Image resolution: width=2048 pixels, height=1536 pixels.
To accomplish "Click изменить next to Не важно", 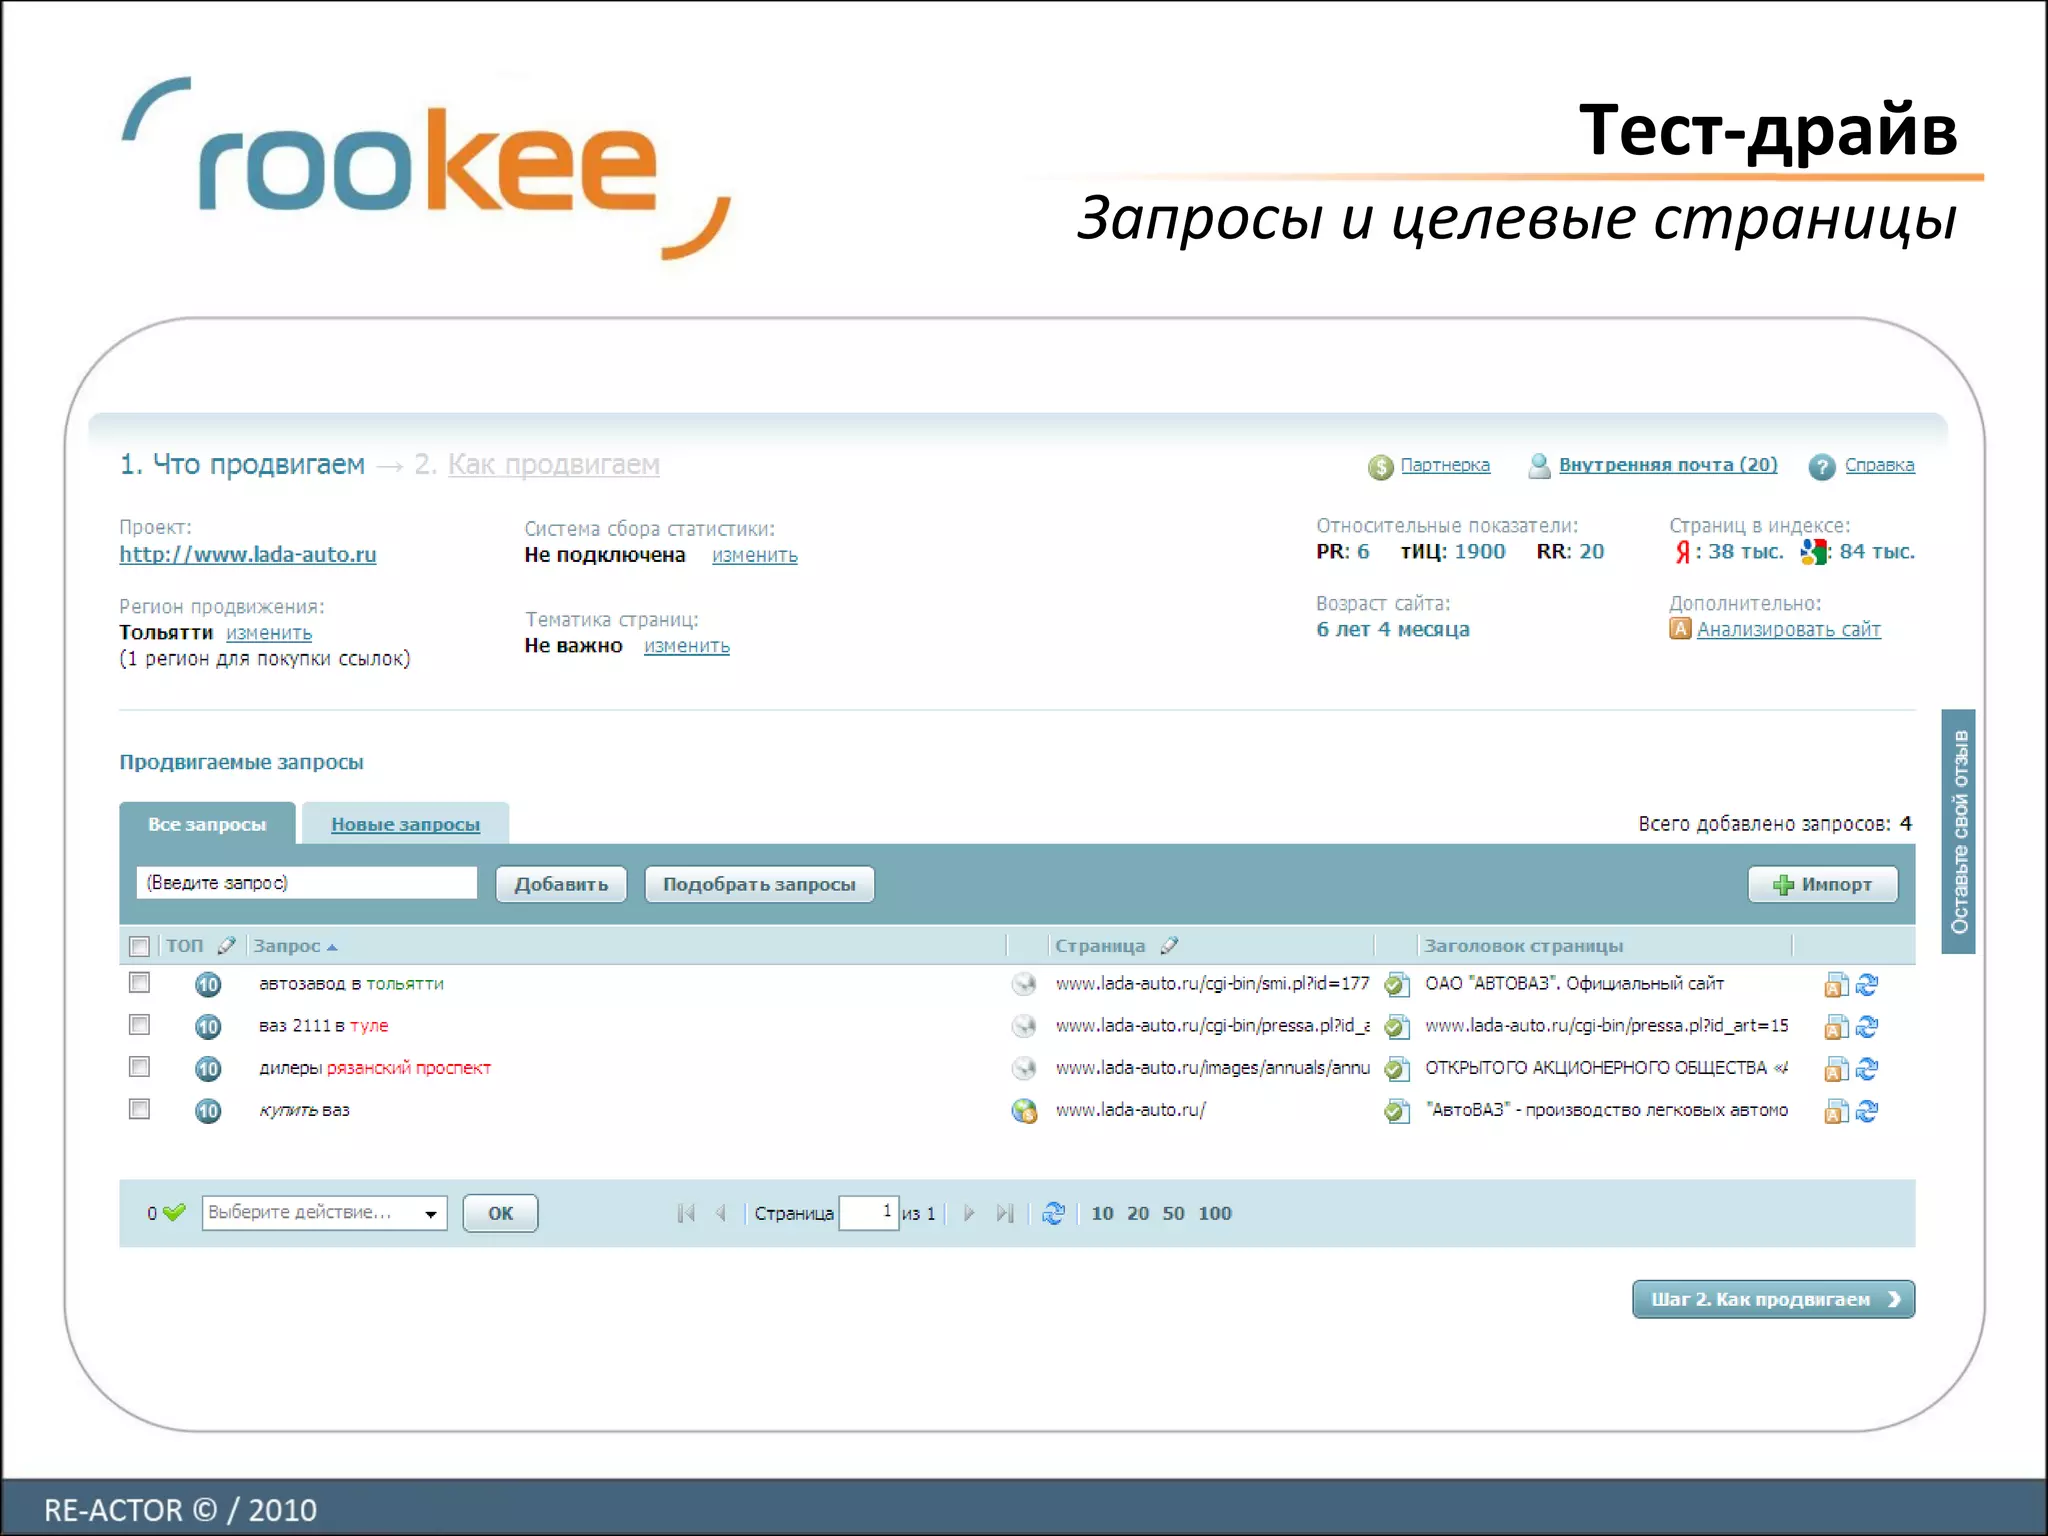I will click(x=687, y=646).
